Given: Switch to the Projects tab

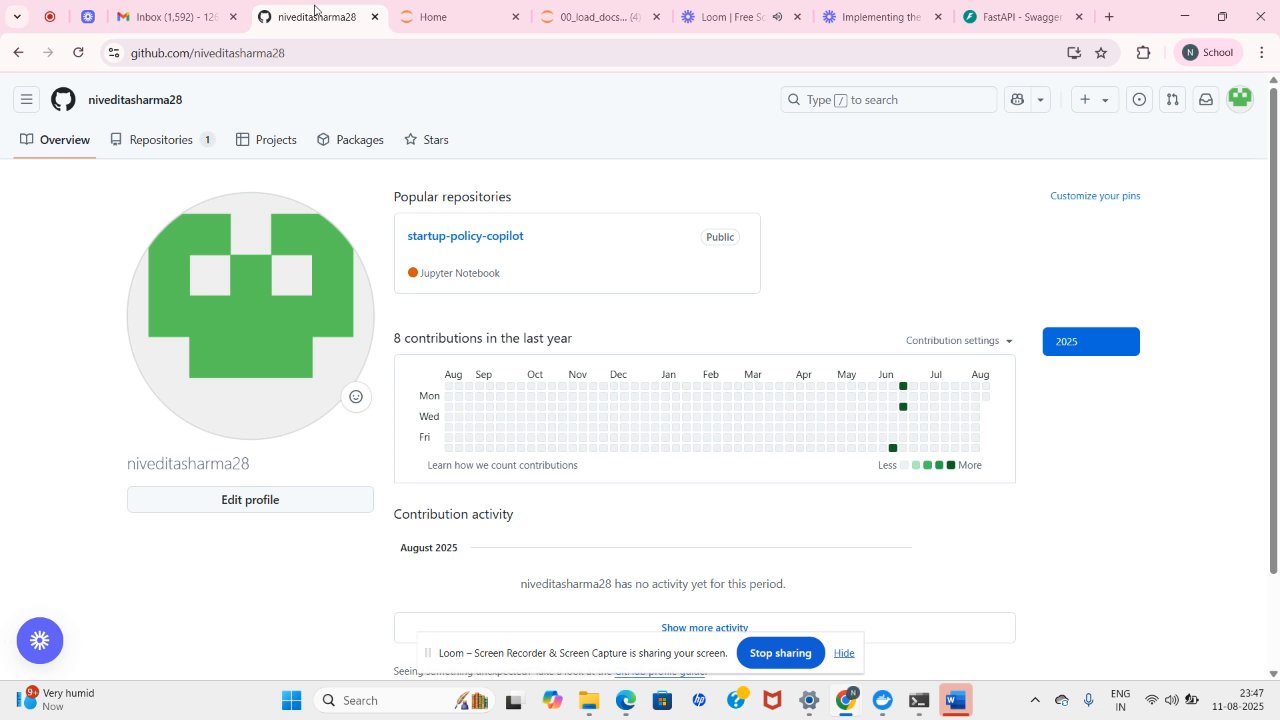Looking at the screenshot, I should (x=266, y=140).
